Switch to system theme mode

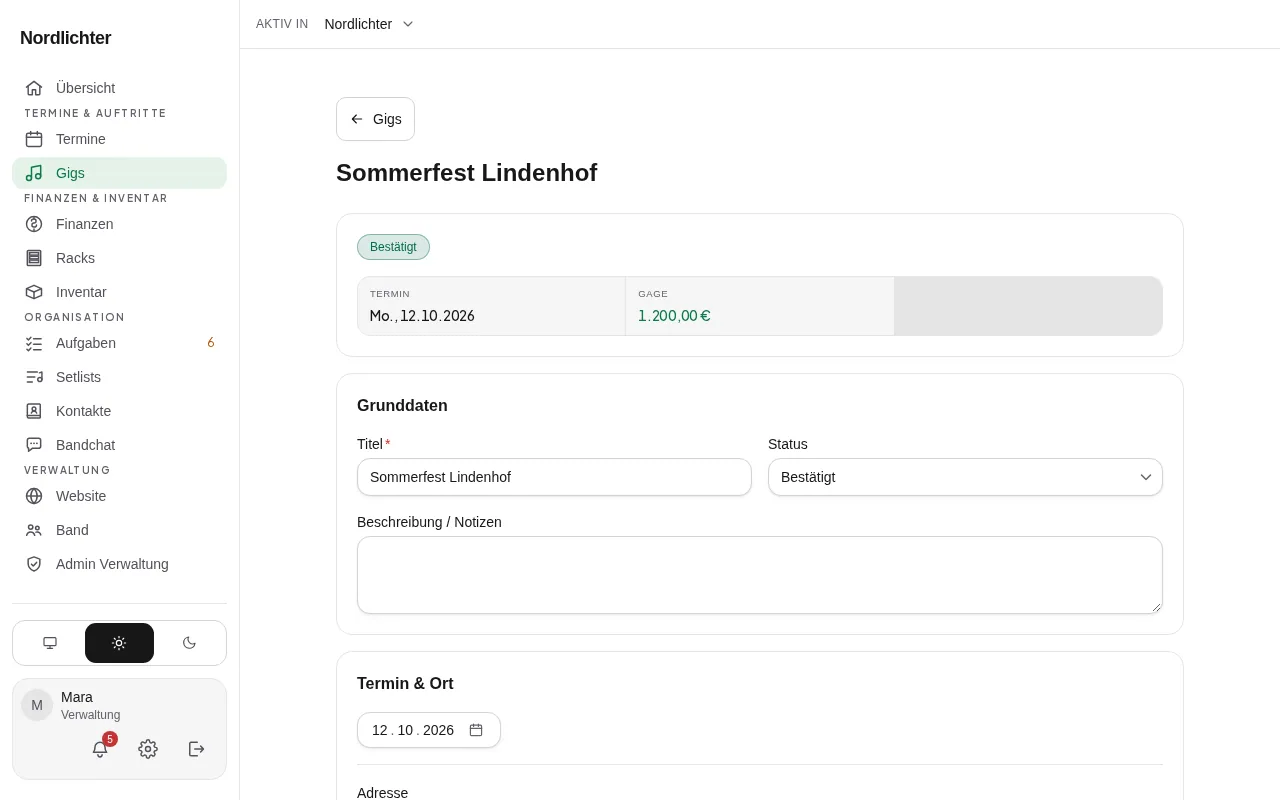50,643
